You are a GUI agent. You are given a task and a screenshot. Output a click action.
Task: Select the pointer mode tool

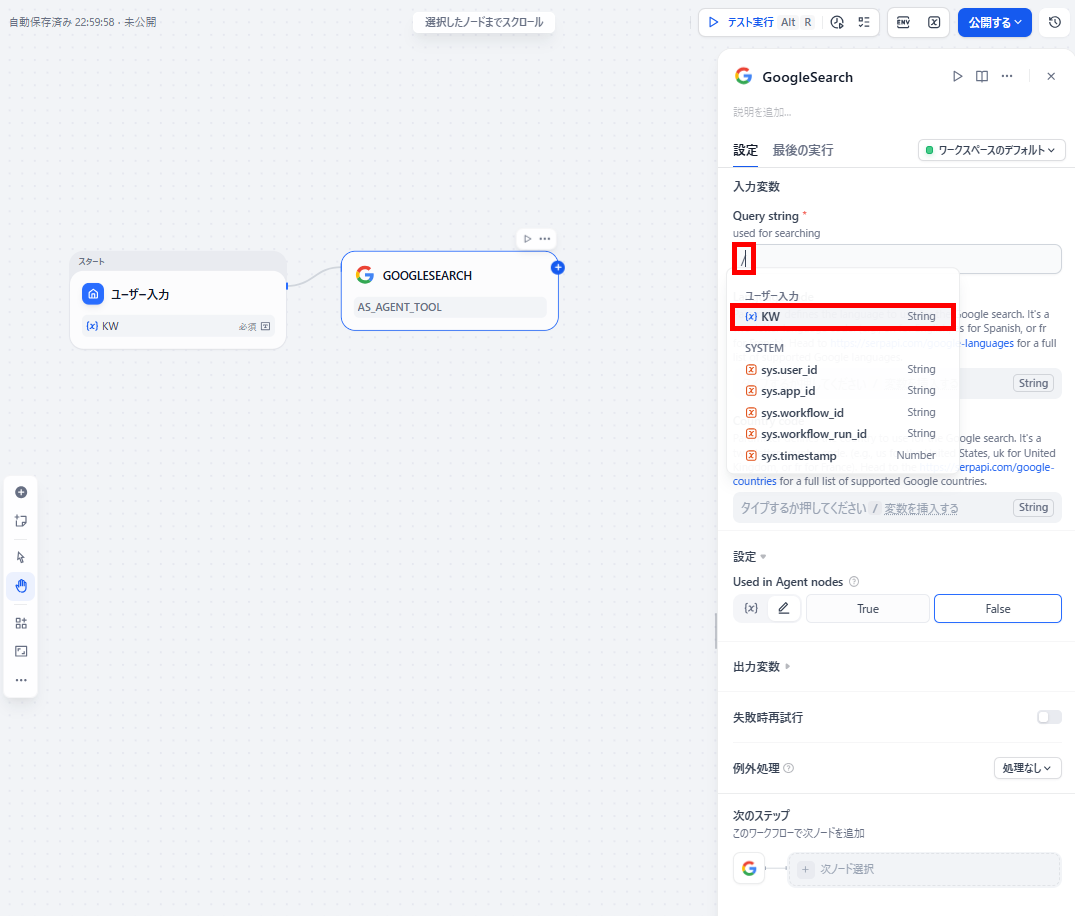coord(21,557)
